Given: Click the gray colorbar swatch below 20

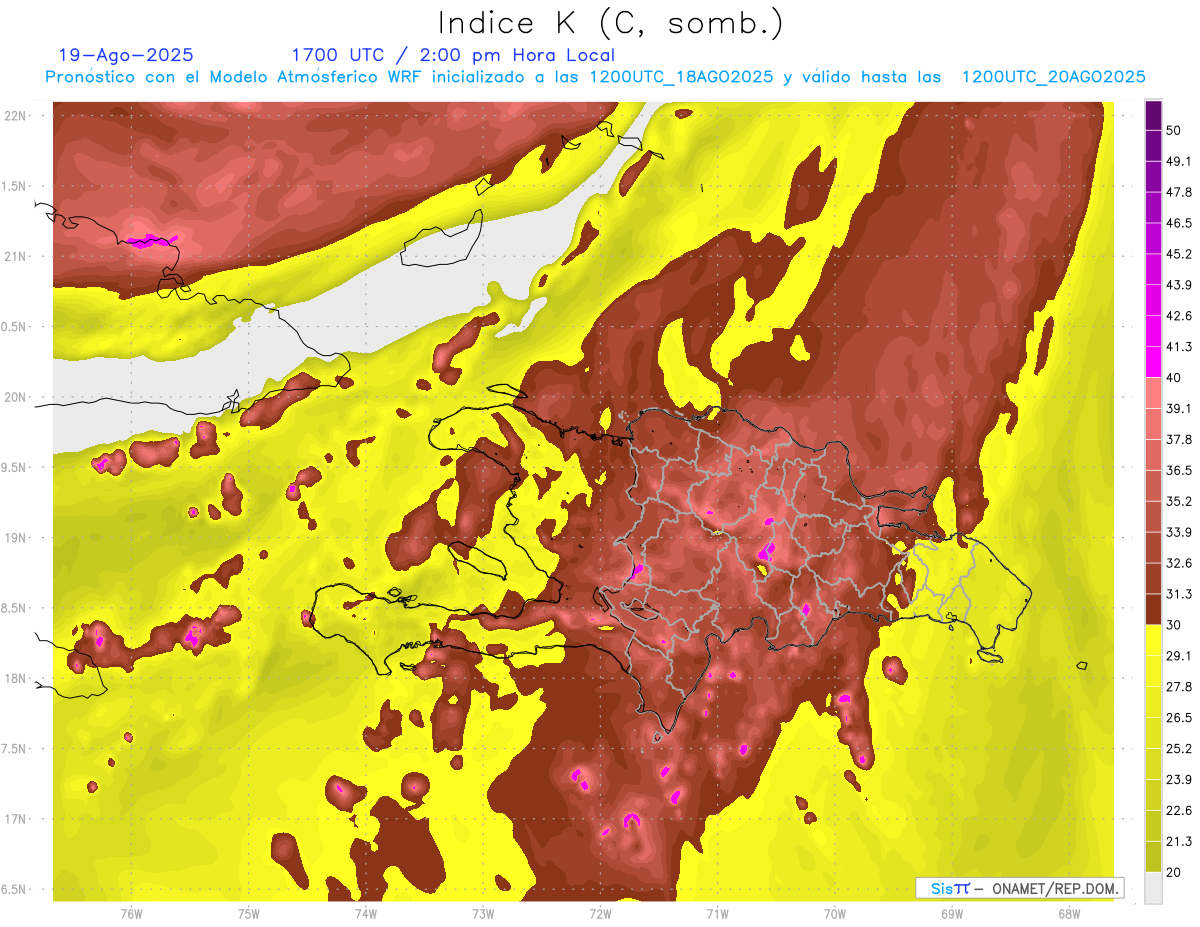Looking at the screenshot, I should [1154, 888].
